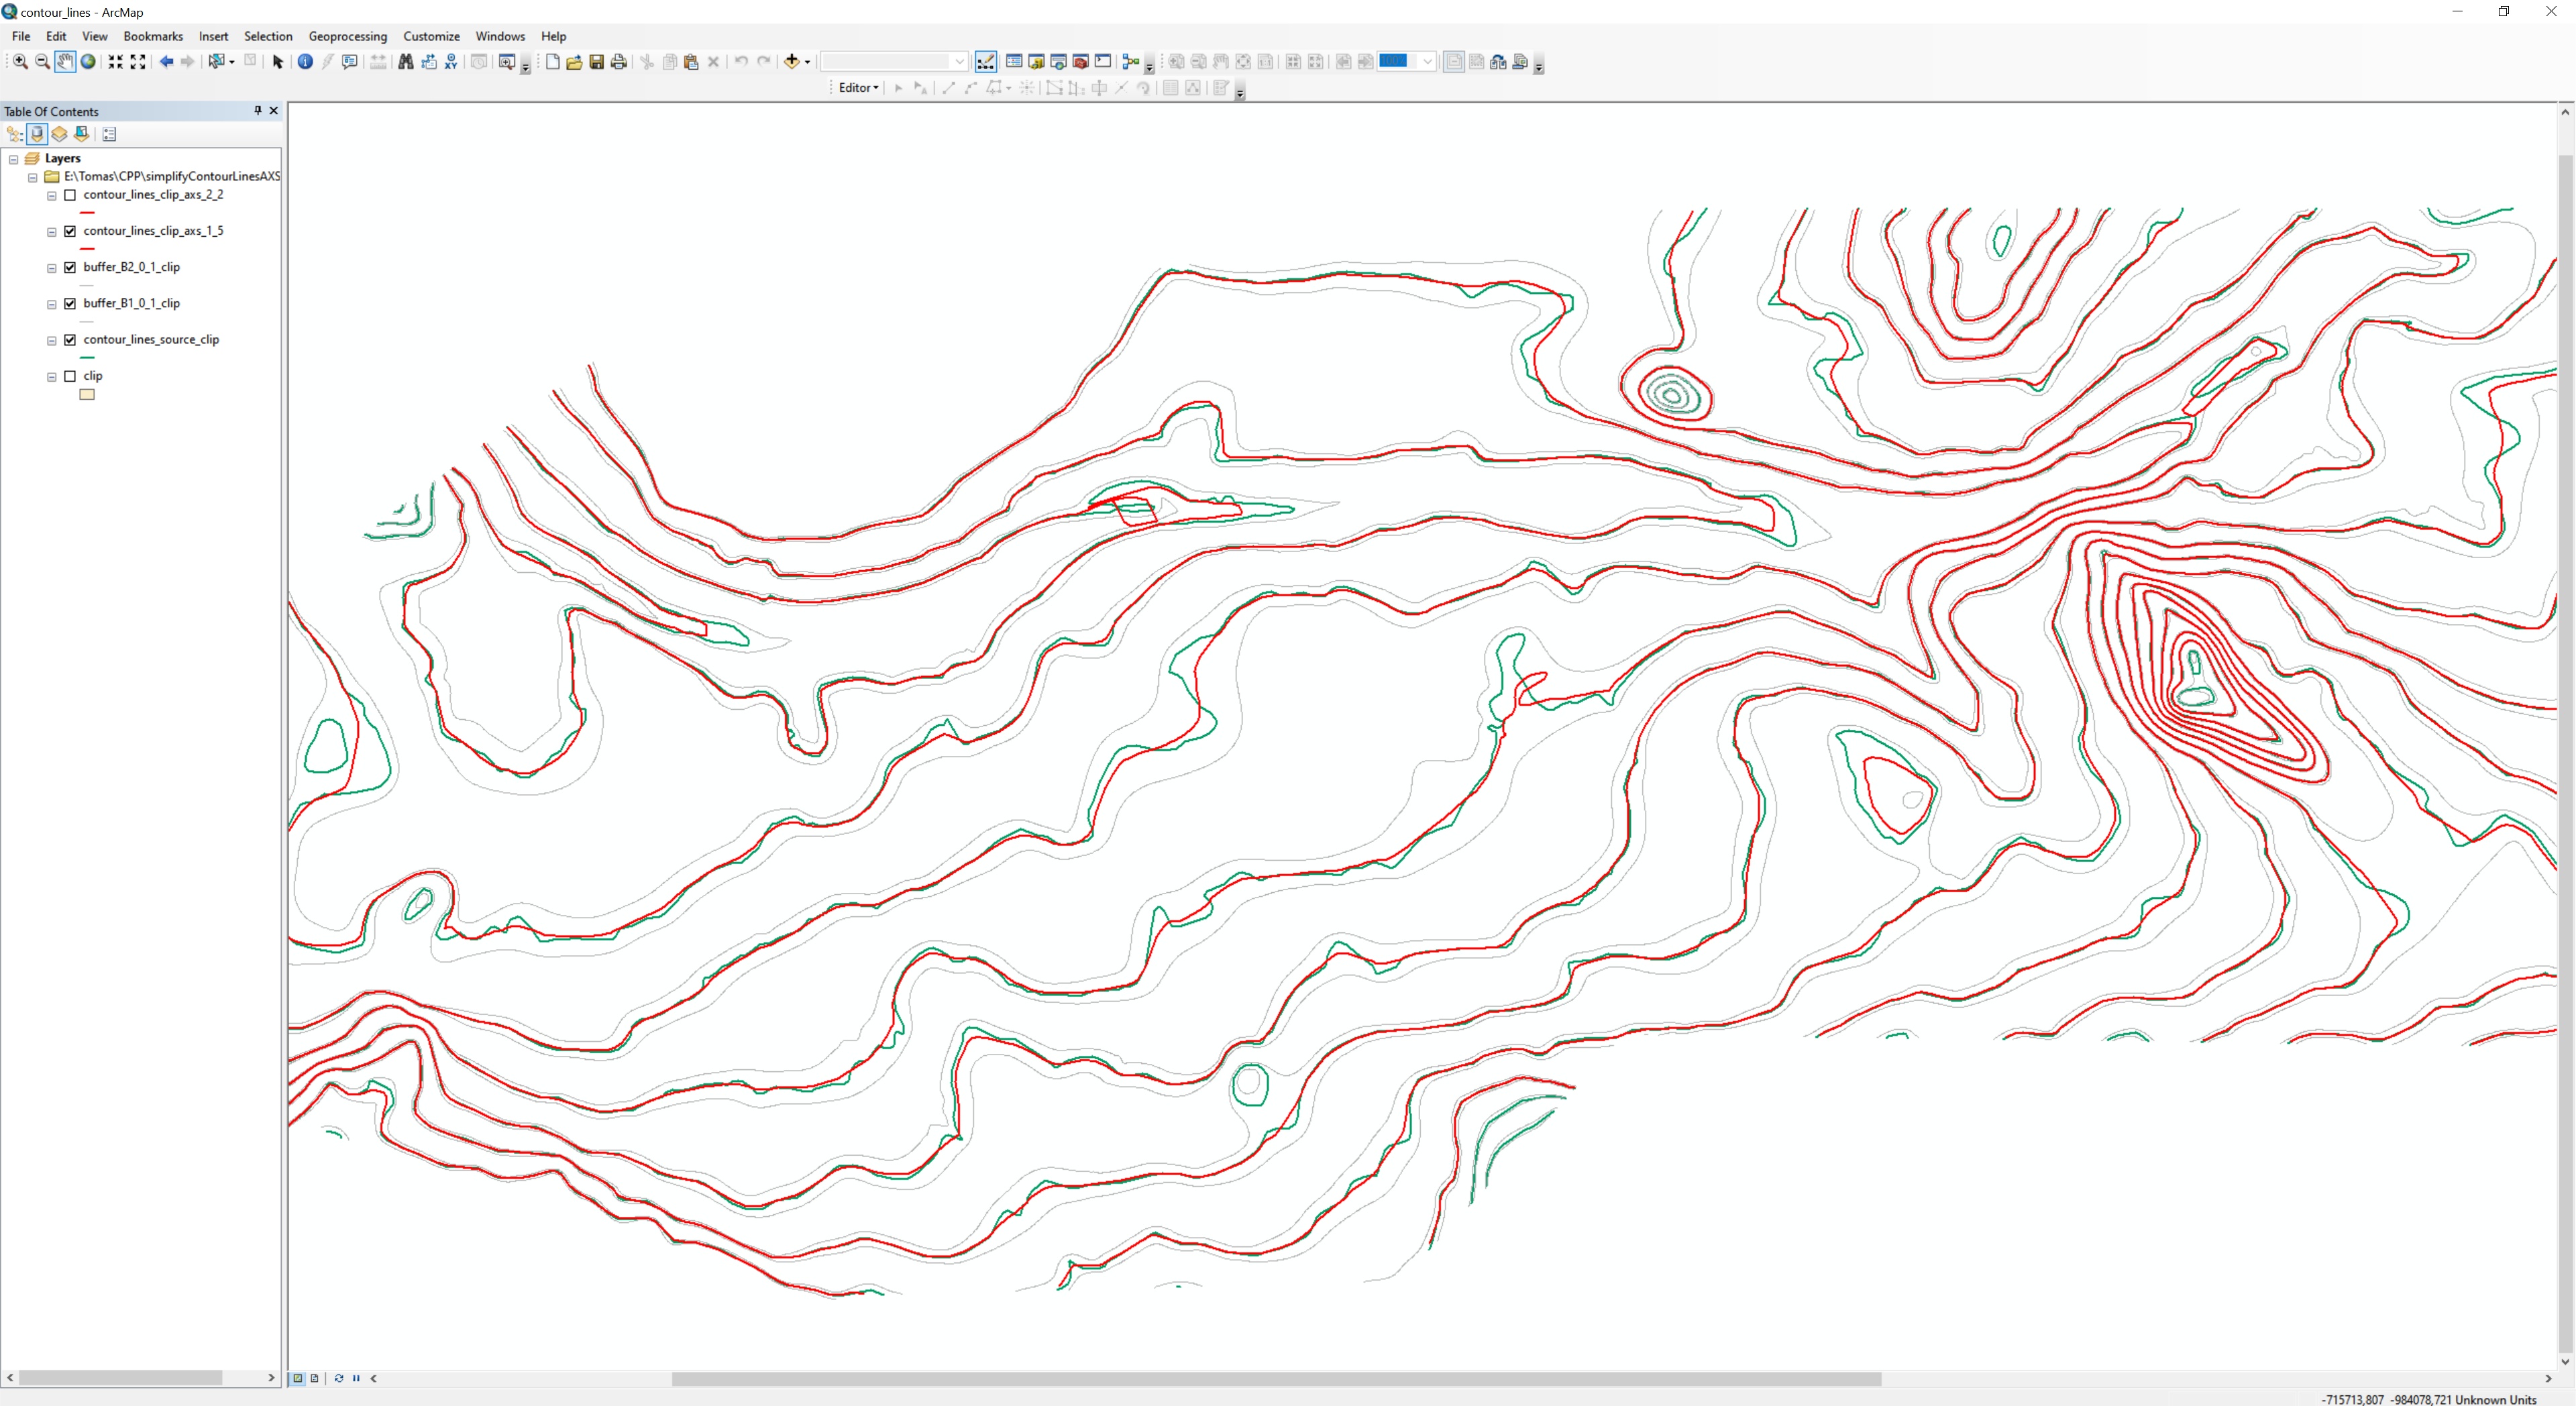Select contour_lines_source_clip layer name
This screenshot has width=2576, height=1406.
151,340
